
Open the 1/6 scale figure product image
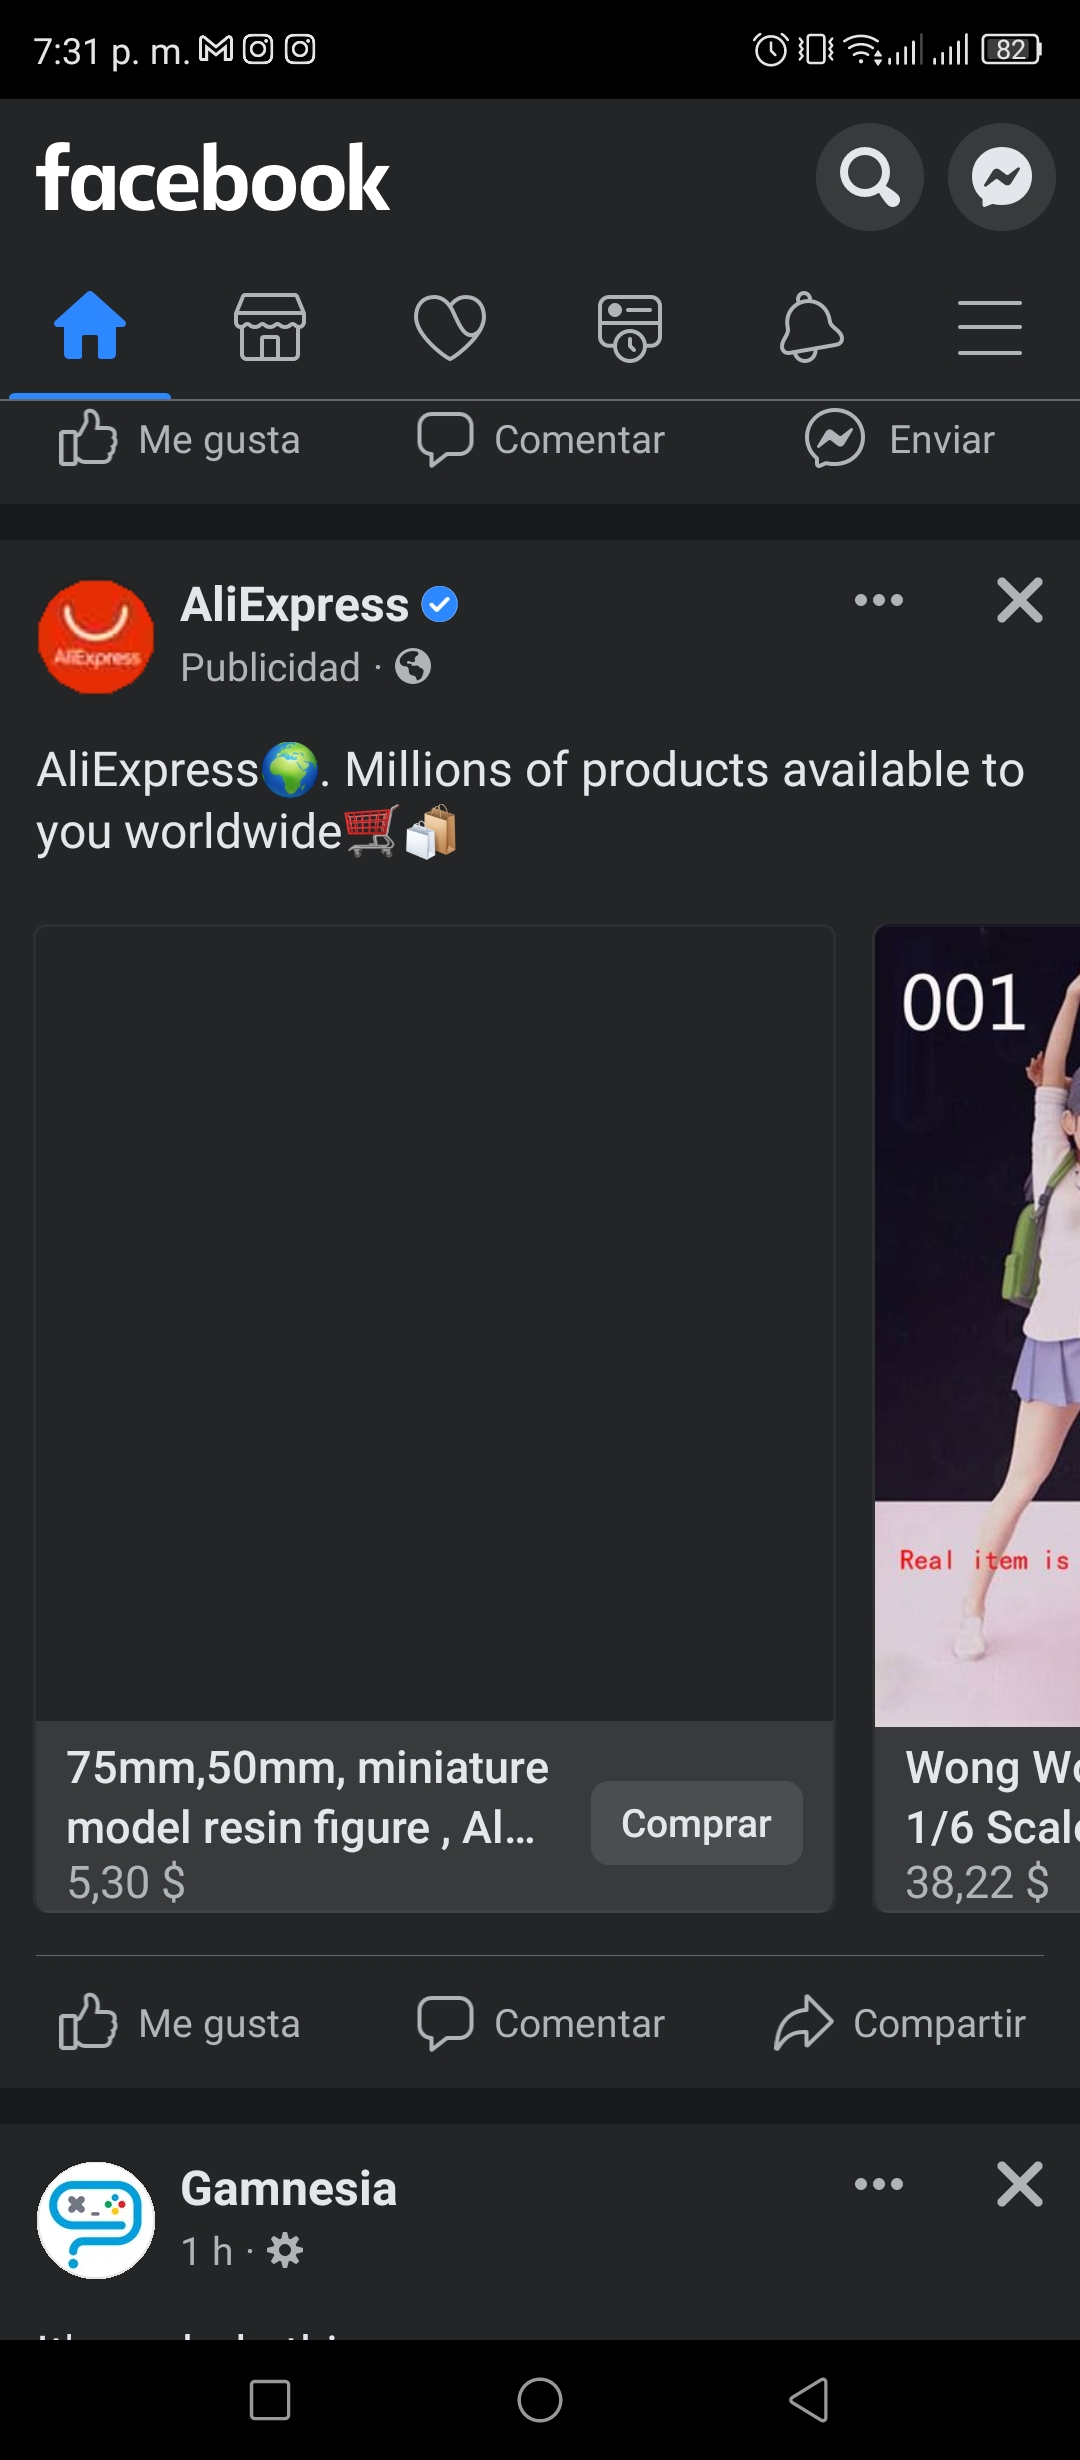tap(977, 1326)
